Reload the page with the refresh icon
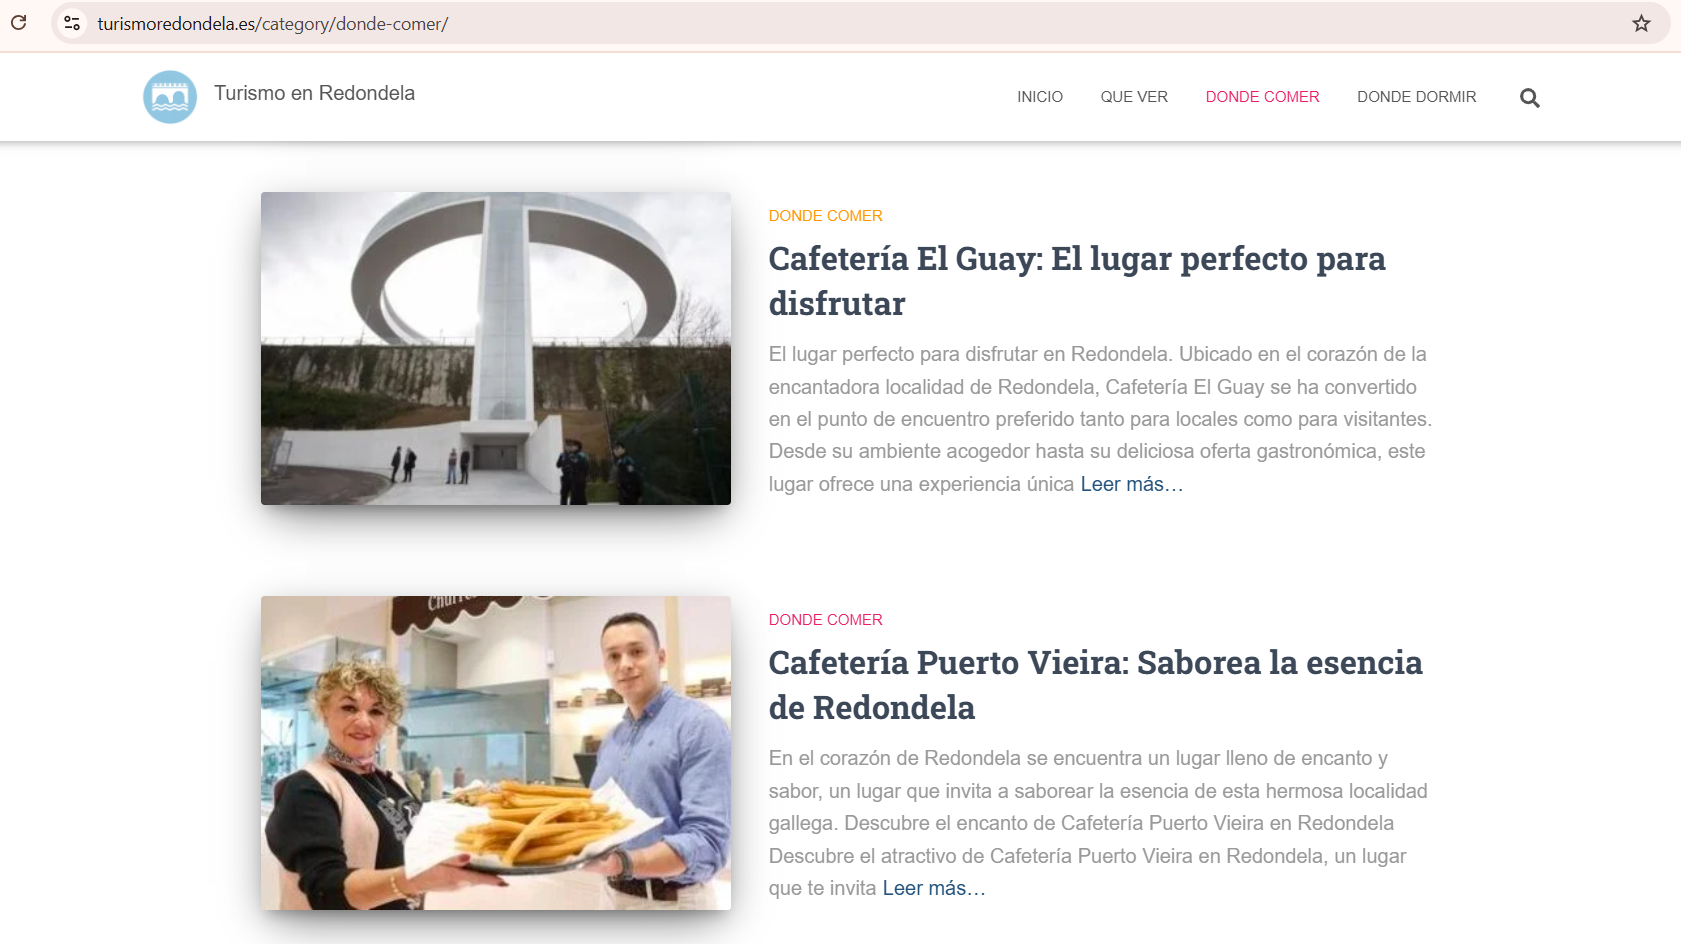Image resolution: width=1681 pixels, height=944 pixels. click(x=19, y=23)
